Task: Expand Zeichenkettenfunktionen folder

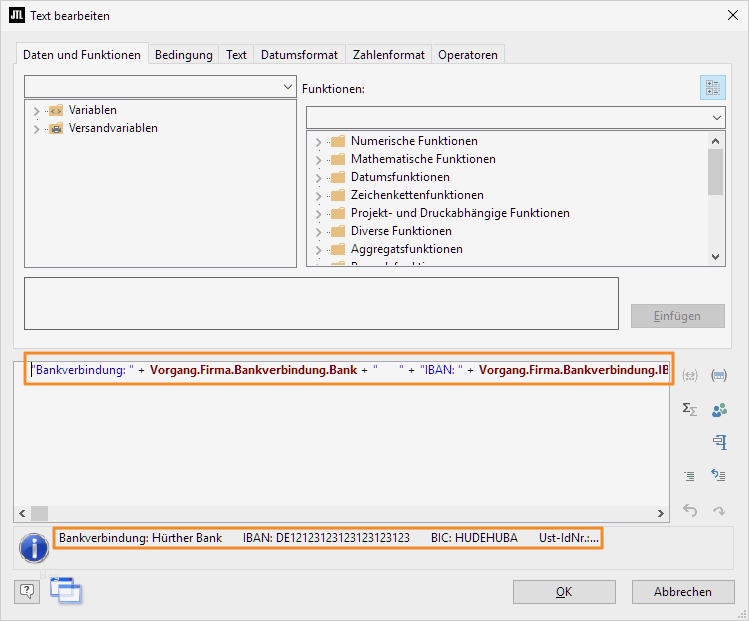Action: click(x=319, y=196)
